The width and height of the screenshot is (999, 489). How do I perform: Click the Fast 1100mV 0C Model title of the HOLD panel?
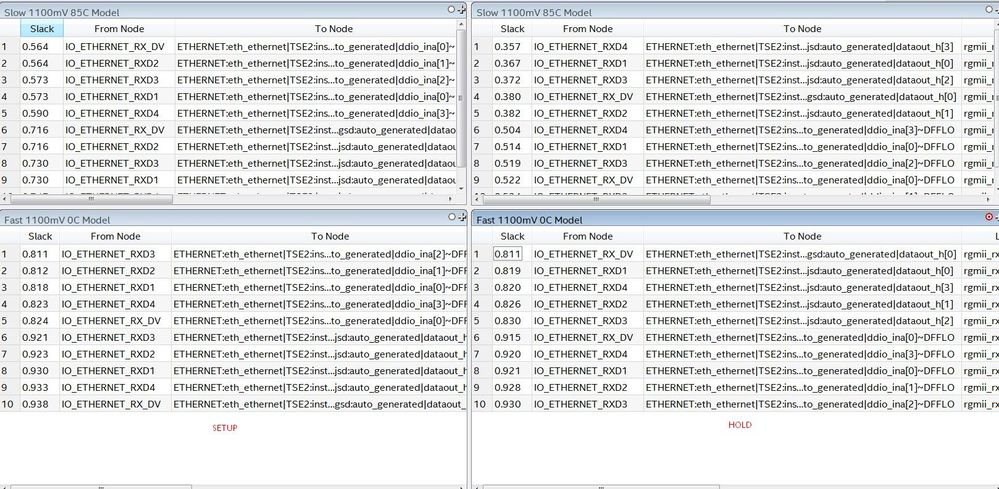click(x=529, y=220)
